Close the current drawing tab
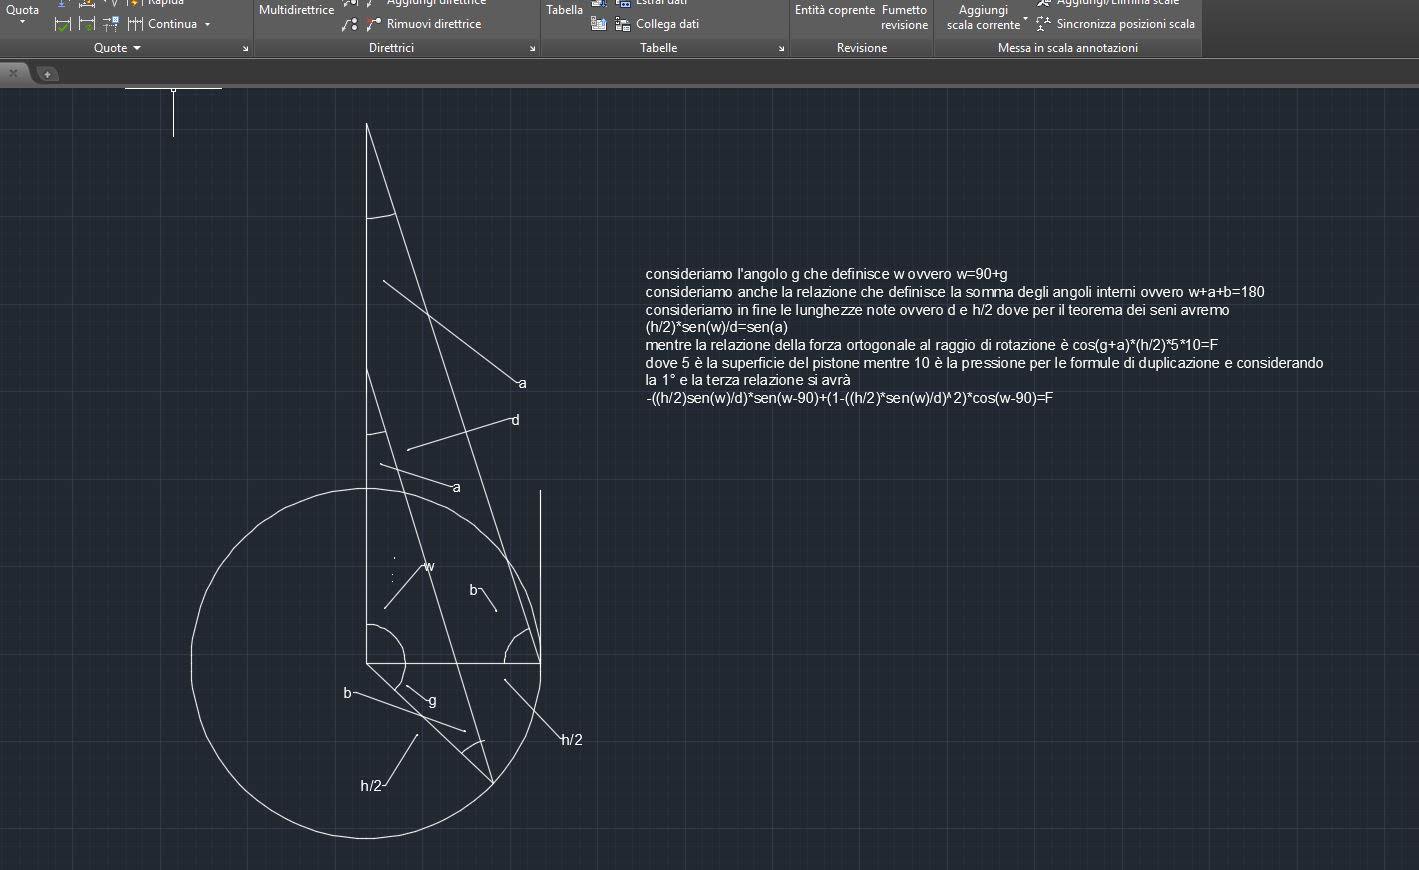This screenshot has width=1419, height=870. [13, 73]
